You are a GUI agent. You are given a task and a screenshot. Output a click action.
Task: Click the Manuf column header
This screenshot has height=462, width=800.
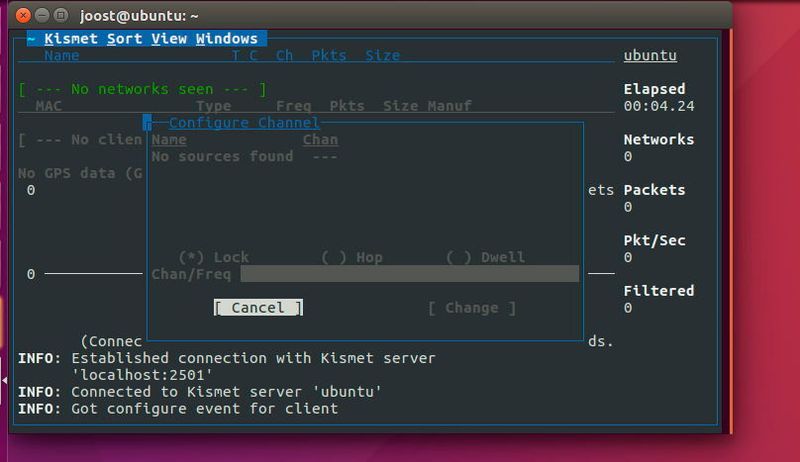click(449, 106)
